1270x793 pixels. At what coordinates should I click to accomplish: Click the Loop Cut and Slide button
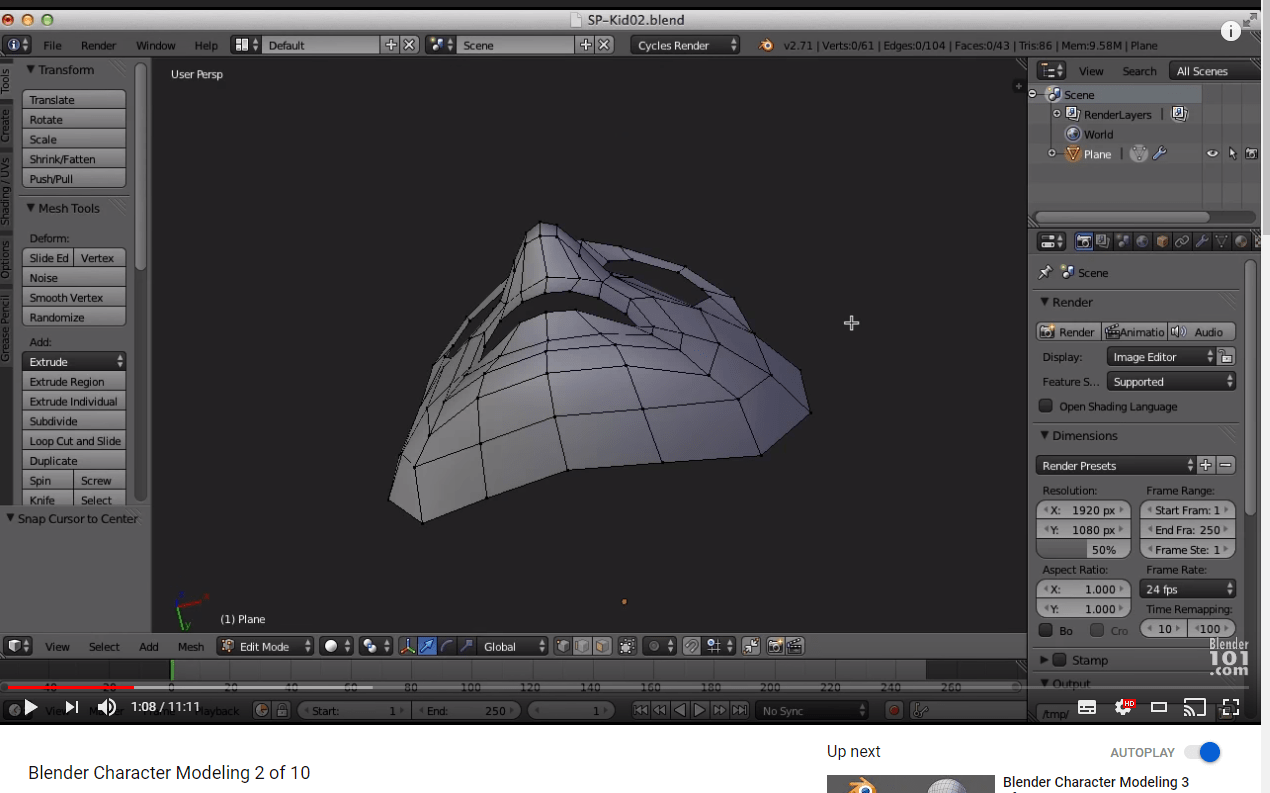click(x=74, y=441)
